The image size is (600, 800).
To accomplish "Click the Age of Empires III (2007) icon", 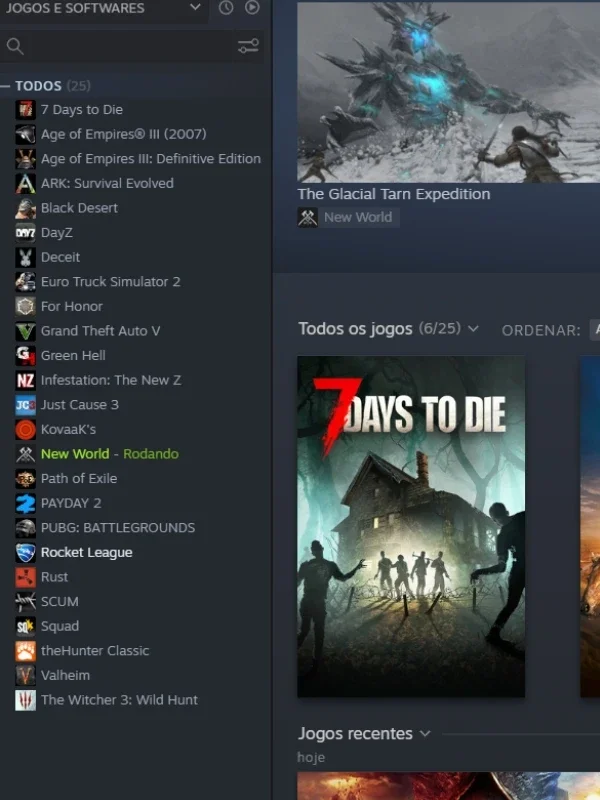I will click(25, 134).
